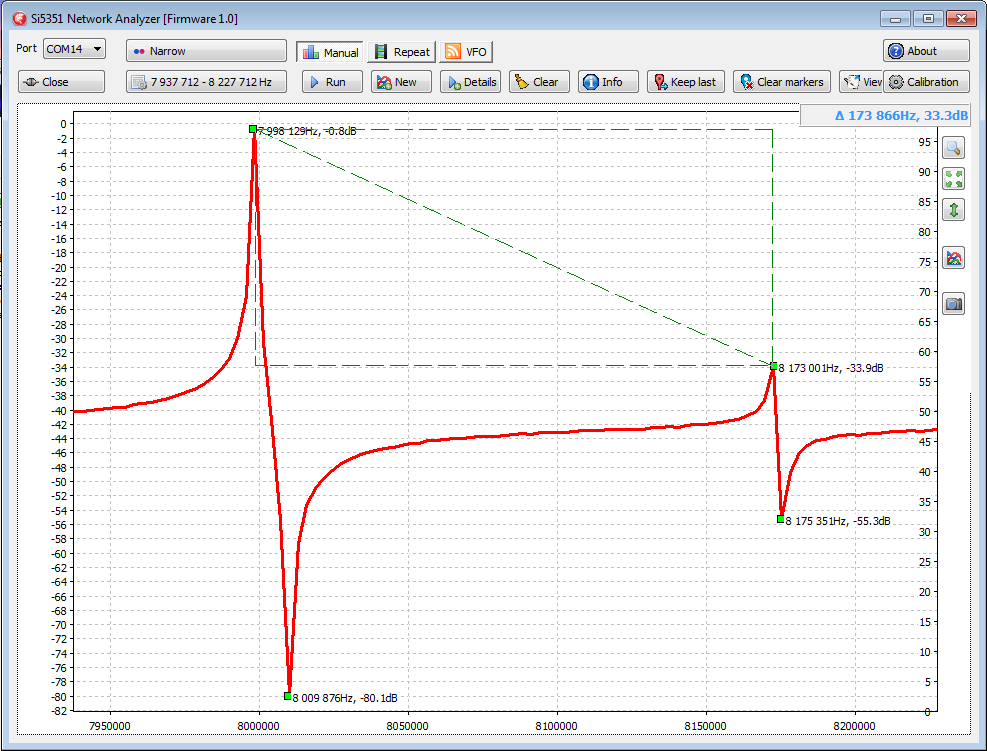Switch to Repeat sweep mode
Viewport: 987px width, 751px height.
tap(402, 52)
